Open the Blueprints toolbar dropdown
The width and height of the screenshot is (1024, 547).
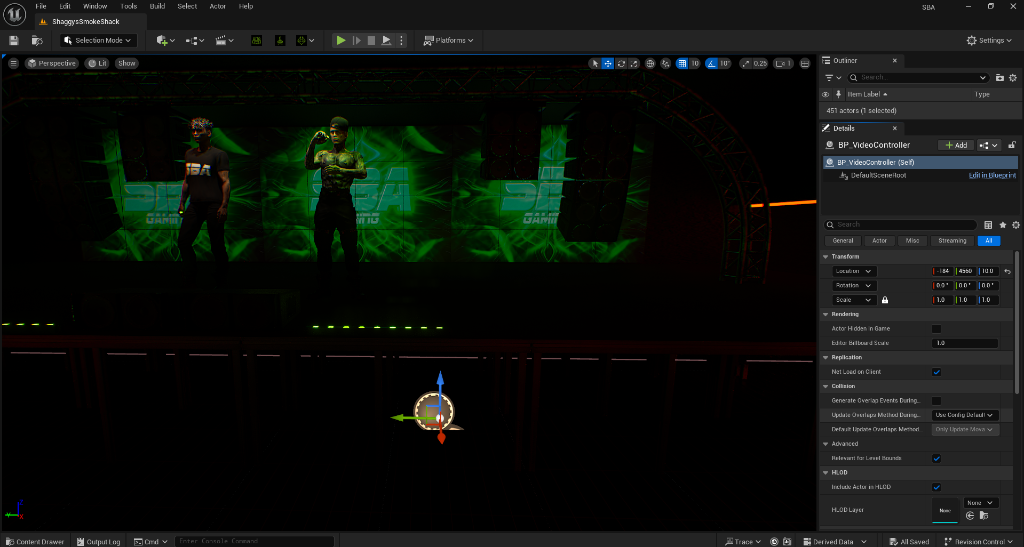click(195, 40)
